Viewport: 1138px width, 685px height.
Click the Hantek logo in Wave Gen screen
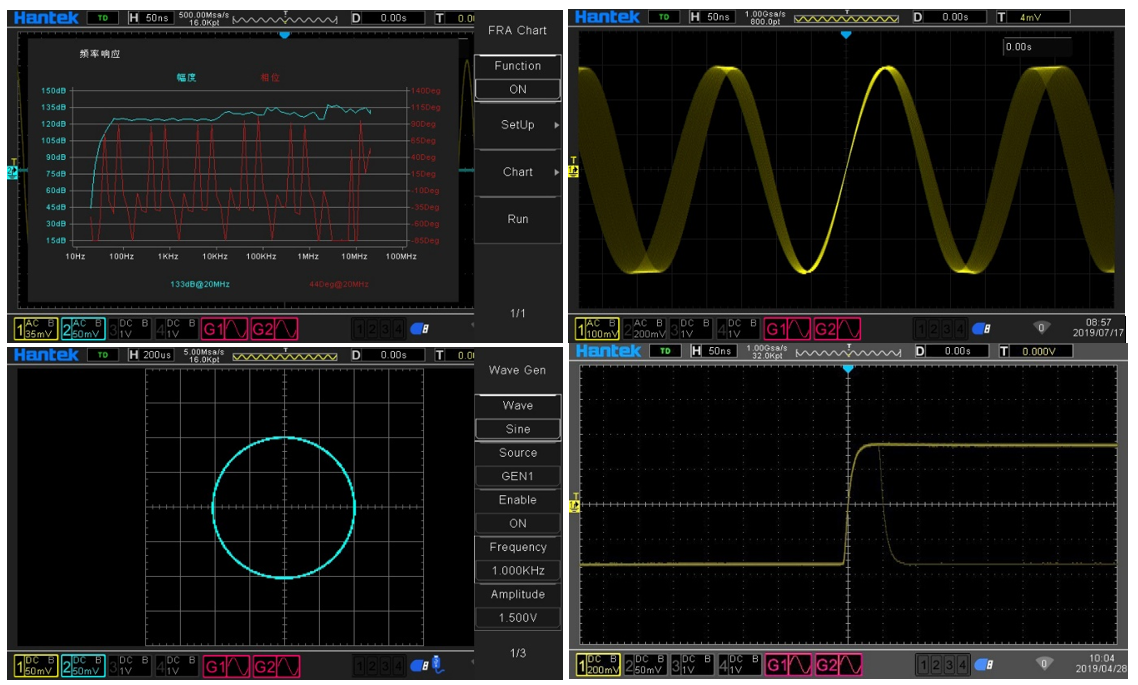pyautogui.click(x=46, y=355)
